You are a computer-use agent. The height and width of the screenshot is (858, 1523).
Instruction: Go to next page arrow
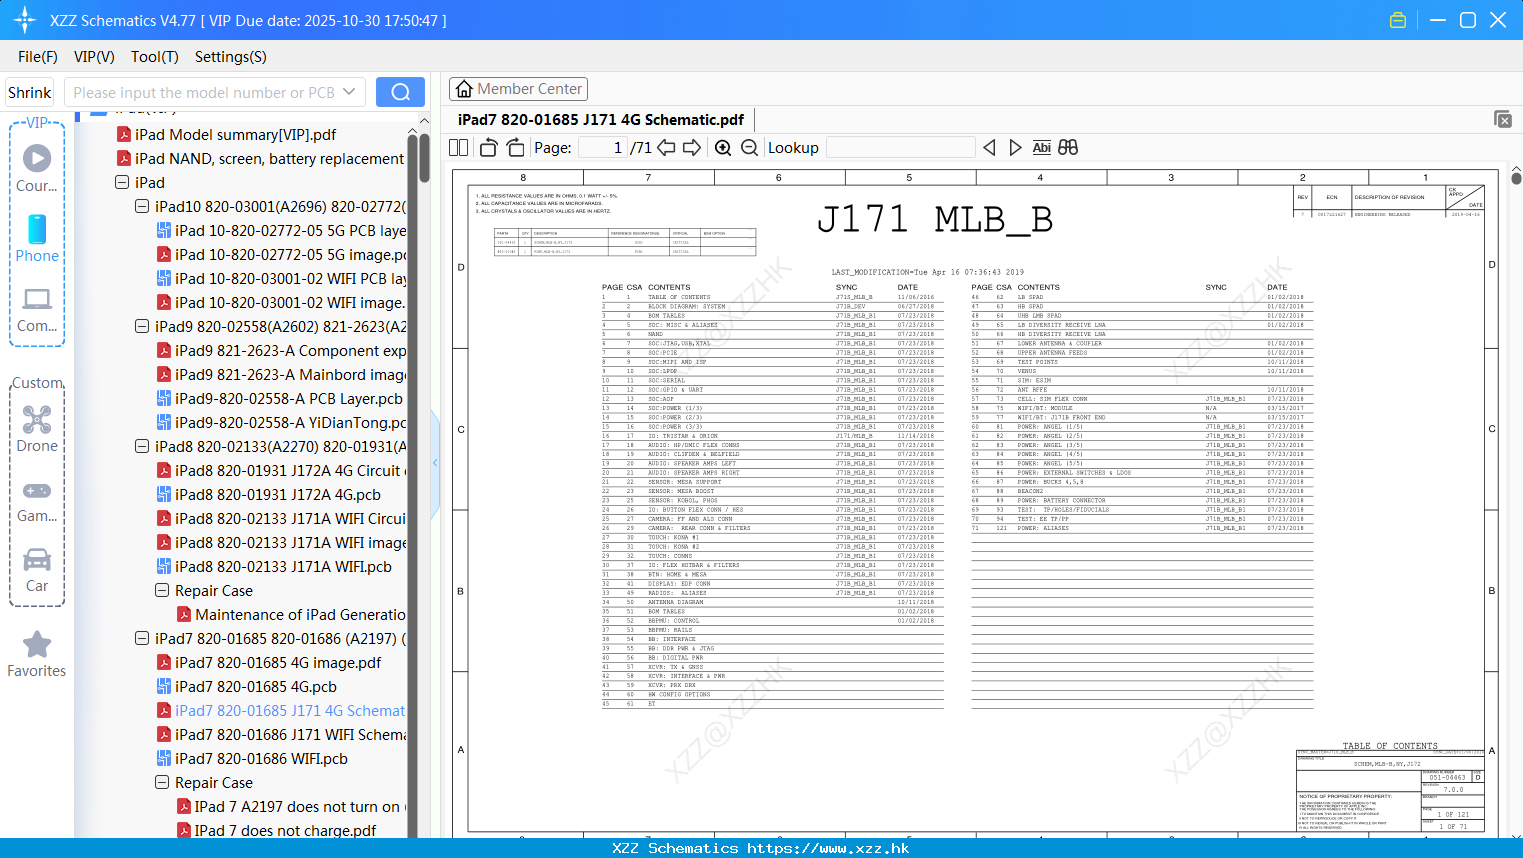(x=692, y=147)
